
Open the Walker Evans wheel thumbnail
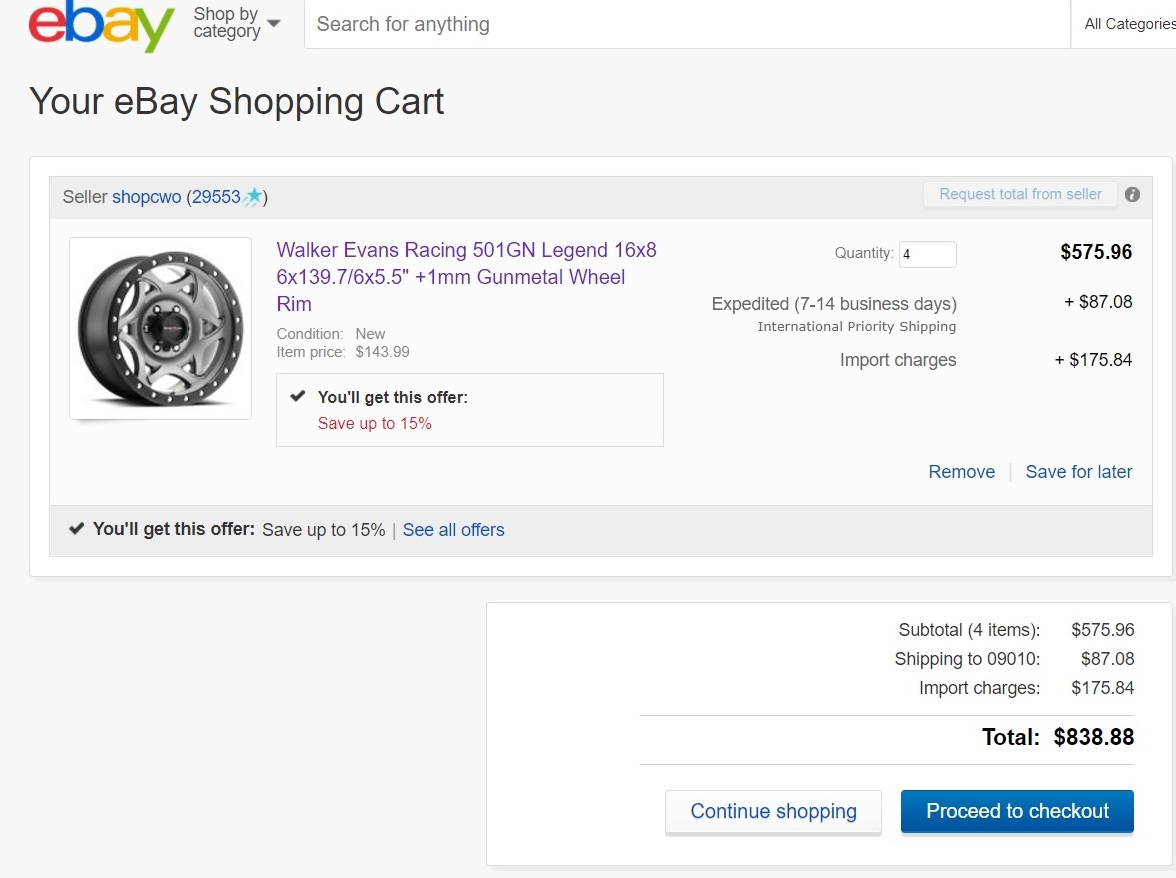pos(160,328)
